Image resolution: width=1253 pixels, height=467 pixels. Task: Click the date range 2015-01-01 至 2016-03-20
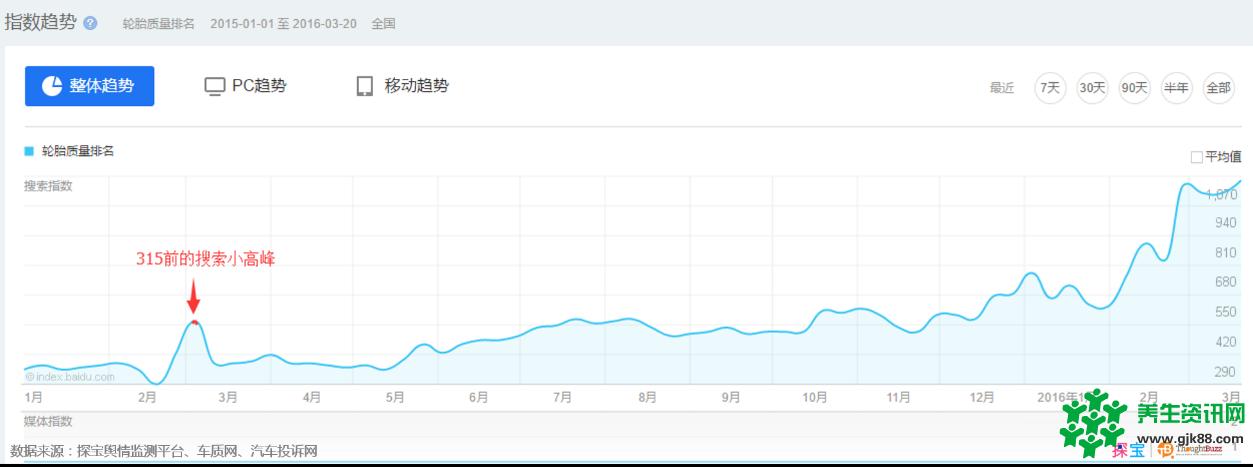(x=284, y=23)
